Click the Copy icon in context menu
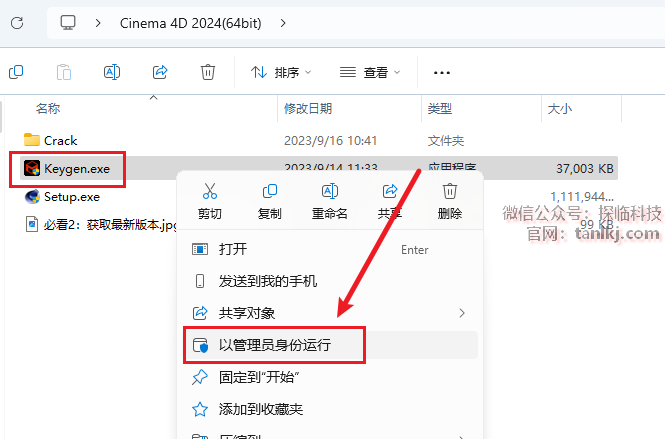 click(269, 191)
